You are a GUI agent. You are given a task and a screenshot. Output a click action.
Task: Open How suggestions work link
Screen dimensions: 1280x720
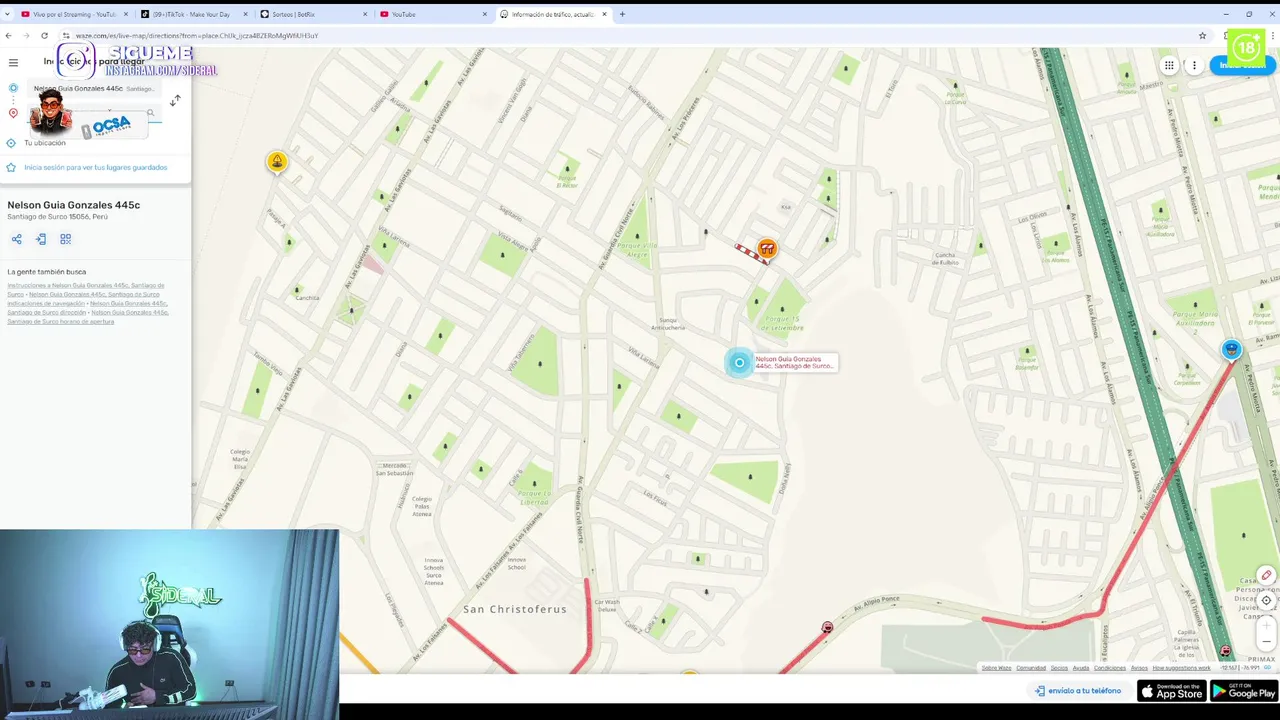tap(1181, 668)
